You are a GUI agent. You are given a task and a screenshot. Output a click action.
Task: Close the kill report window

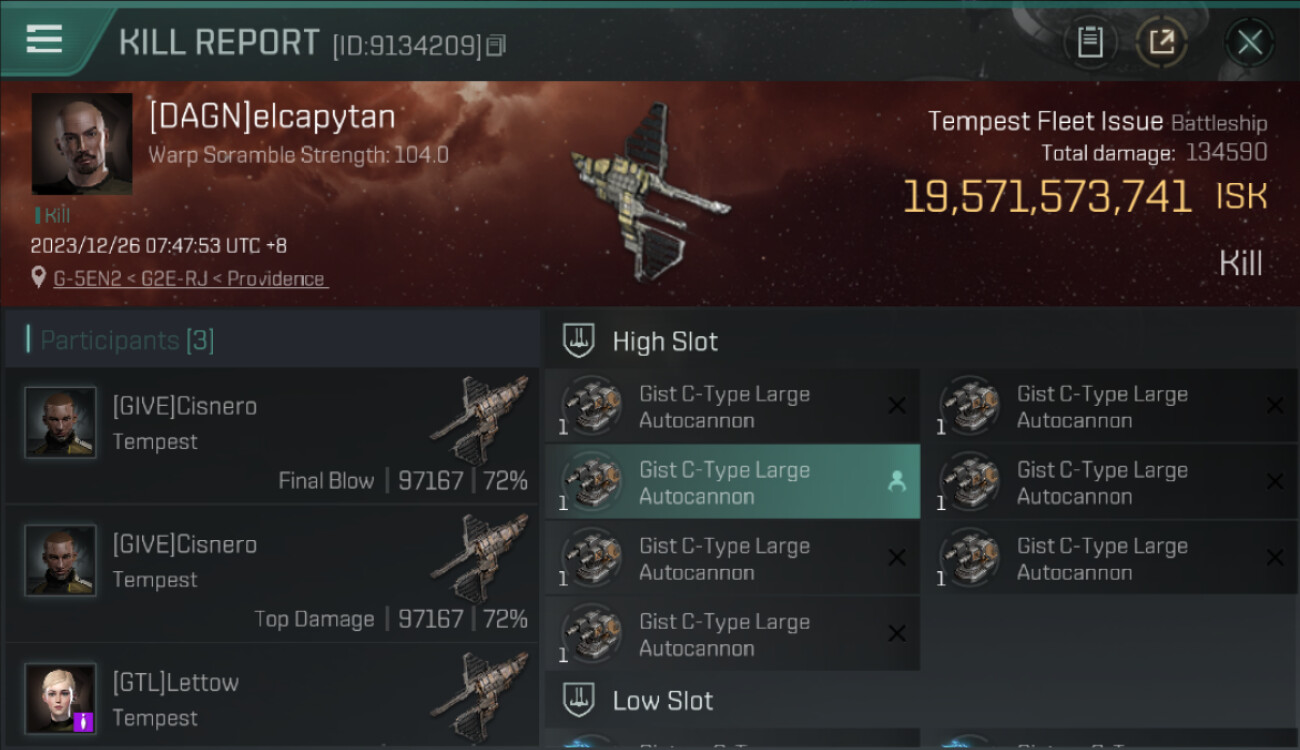click(1249, 42)
